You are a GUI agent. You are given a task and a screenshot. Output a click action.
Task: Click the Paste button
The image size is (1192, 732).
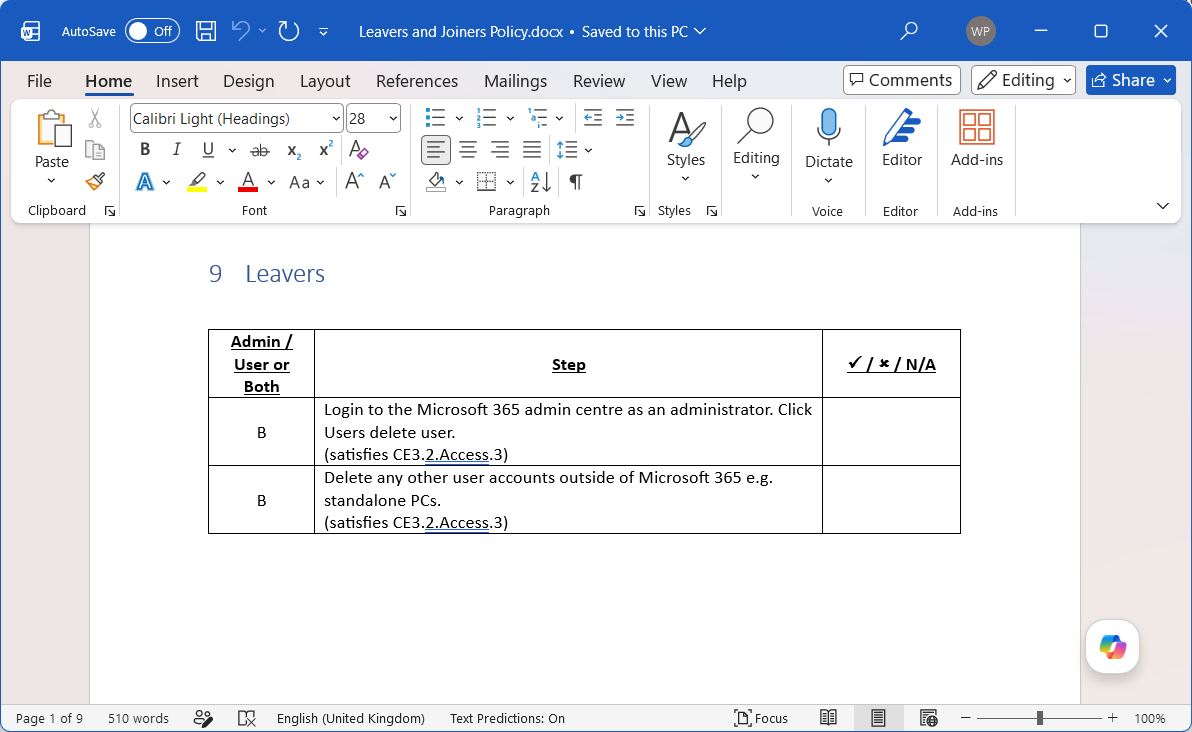(52, 137)
